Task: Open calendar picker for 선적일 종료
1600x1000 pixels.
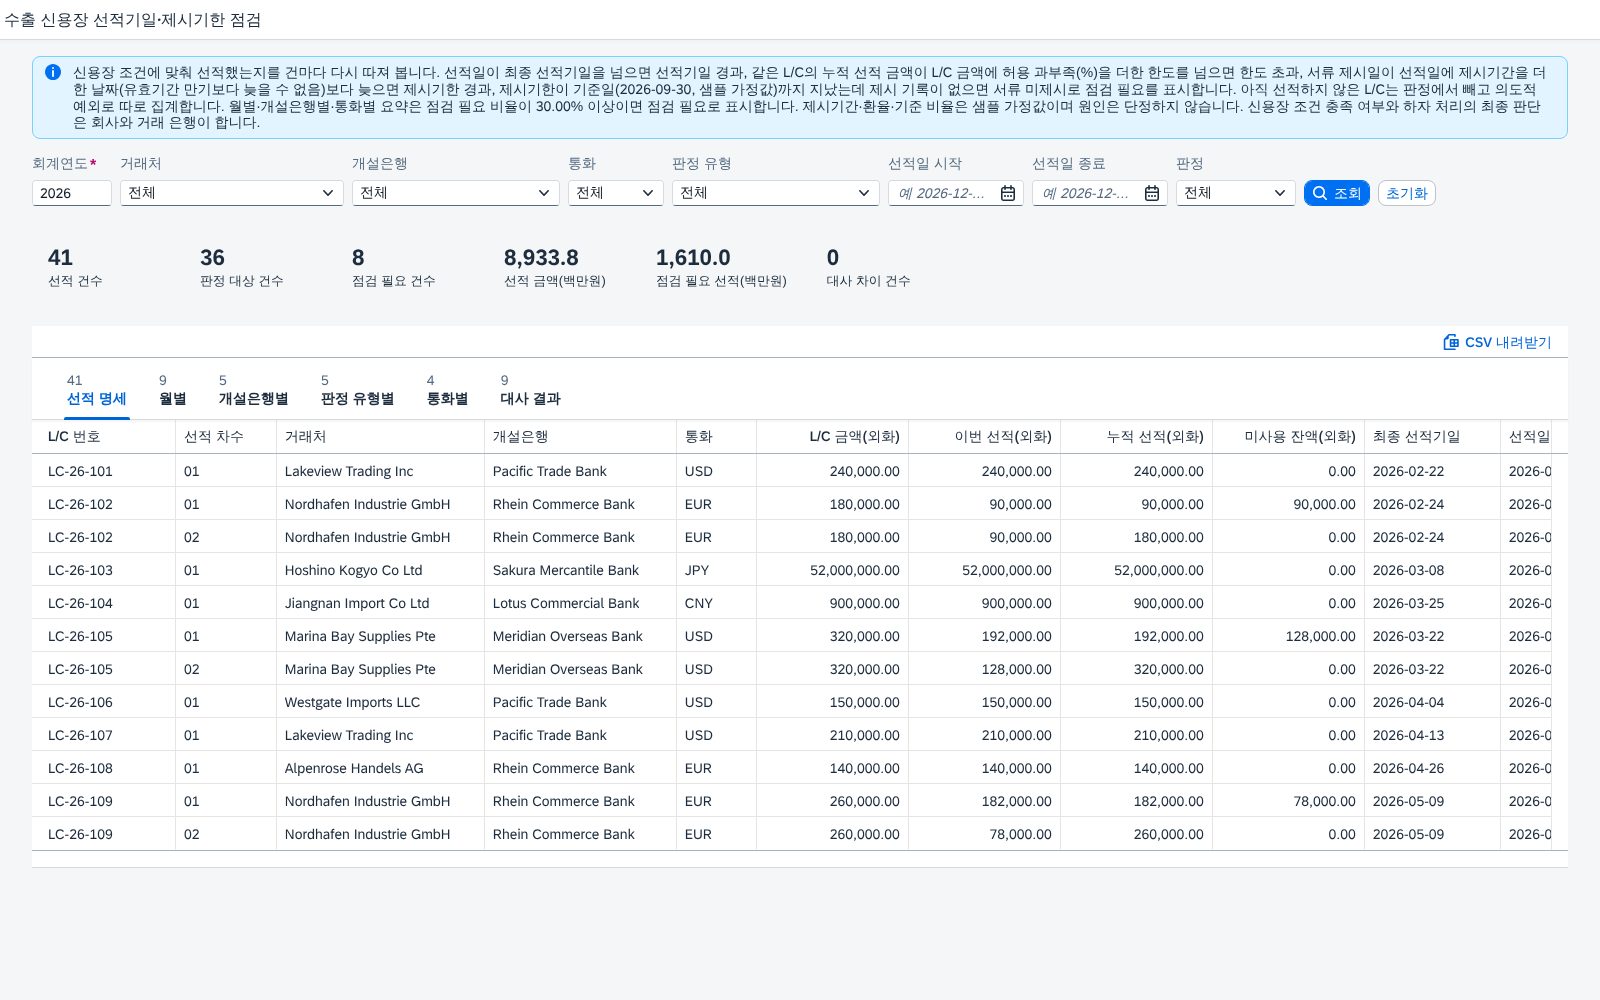Action: coord(1152,193)
